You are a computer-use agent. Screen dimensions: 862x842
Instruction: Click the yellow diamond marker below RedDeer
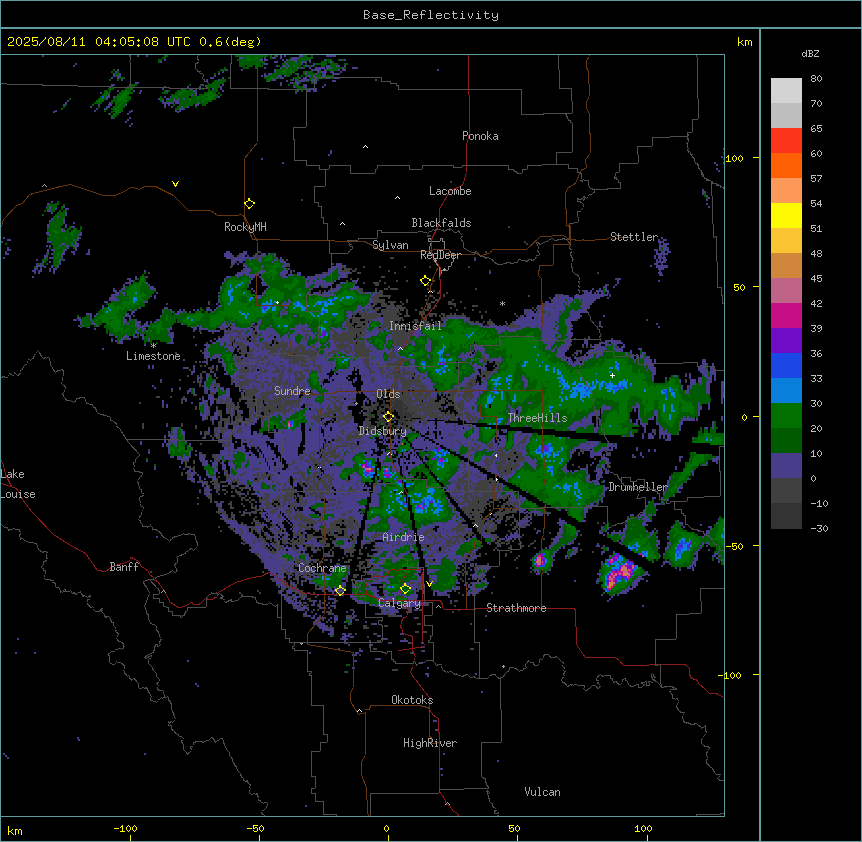click(x=425, y=281)
